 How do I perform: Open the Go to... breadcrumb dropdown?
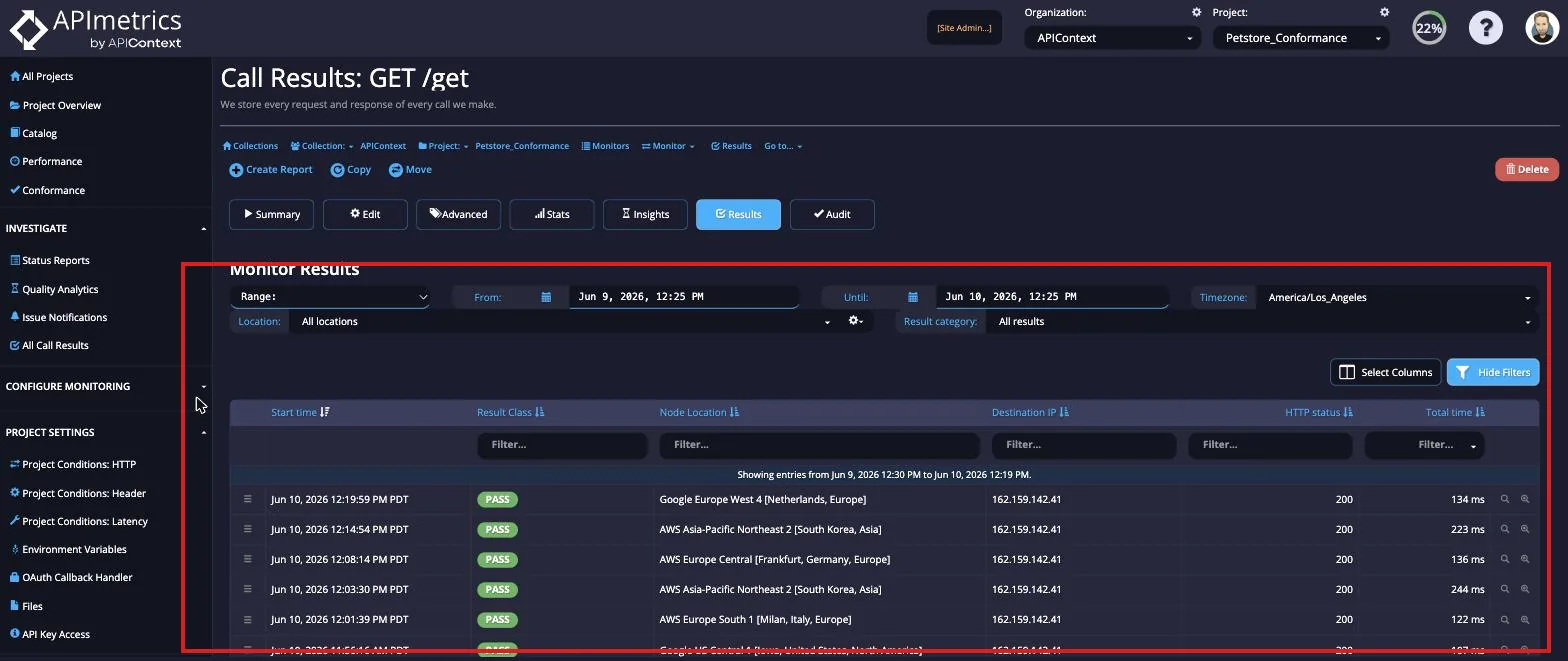tap(783, 146)
